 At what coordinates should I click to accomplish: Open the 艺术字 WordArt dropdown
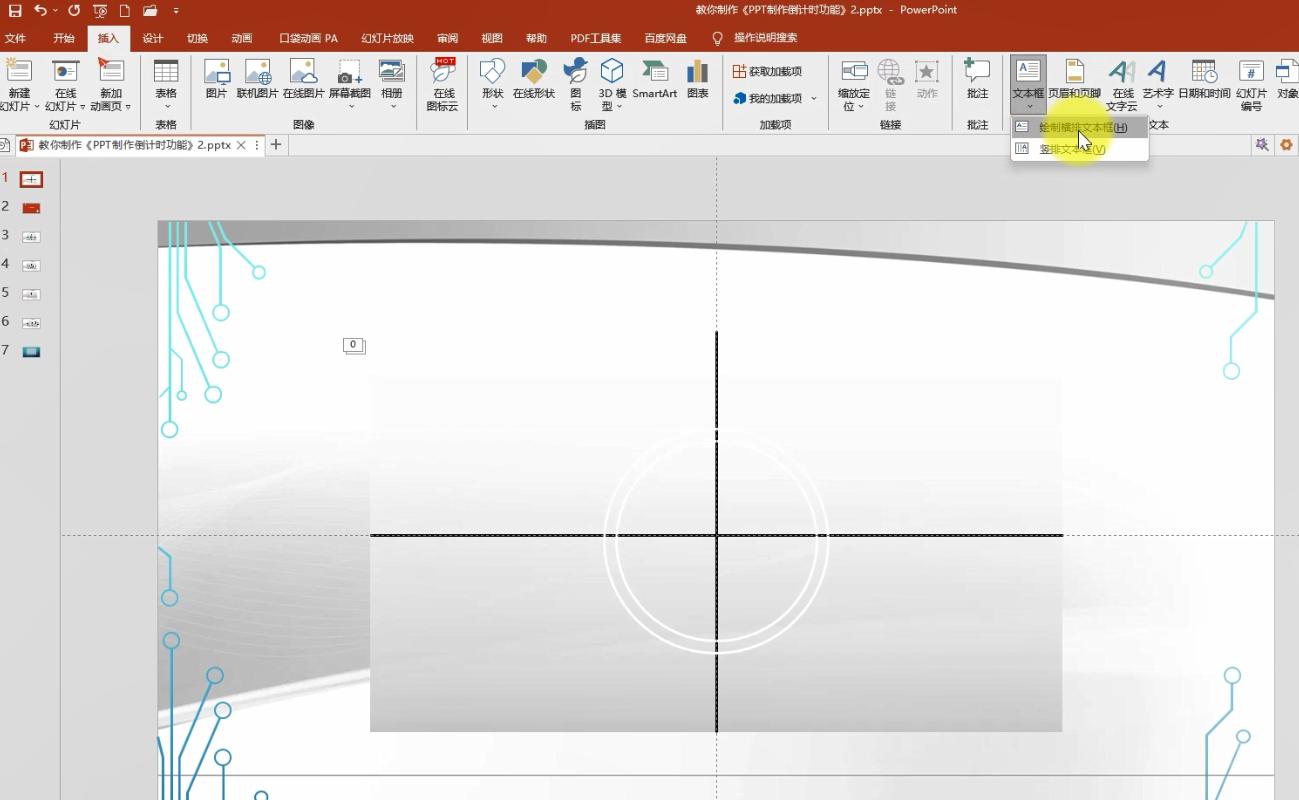coord(1158,106)
